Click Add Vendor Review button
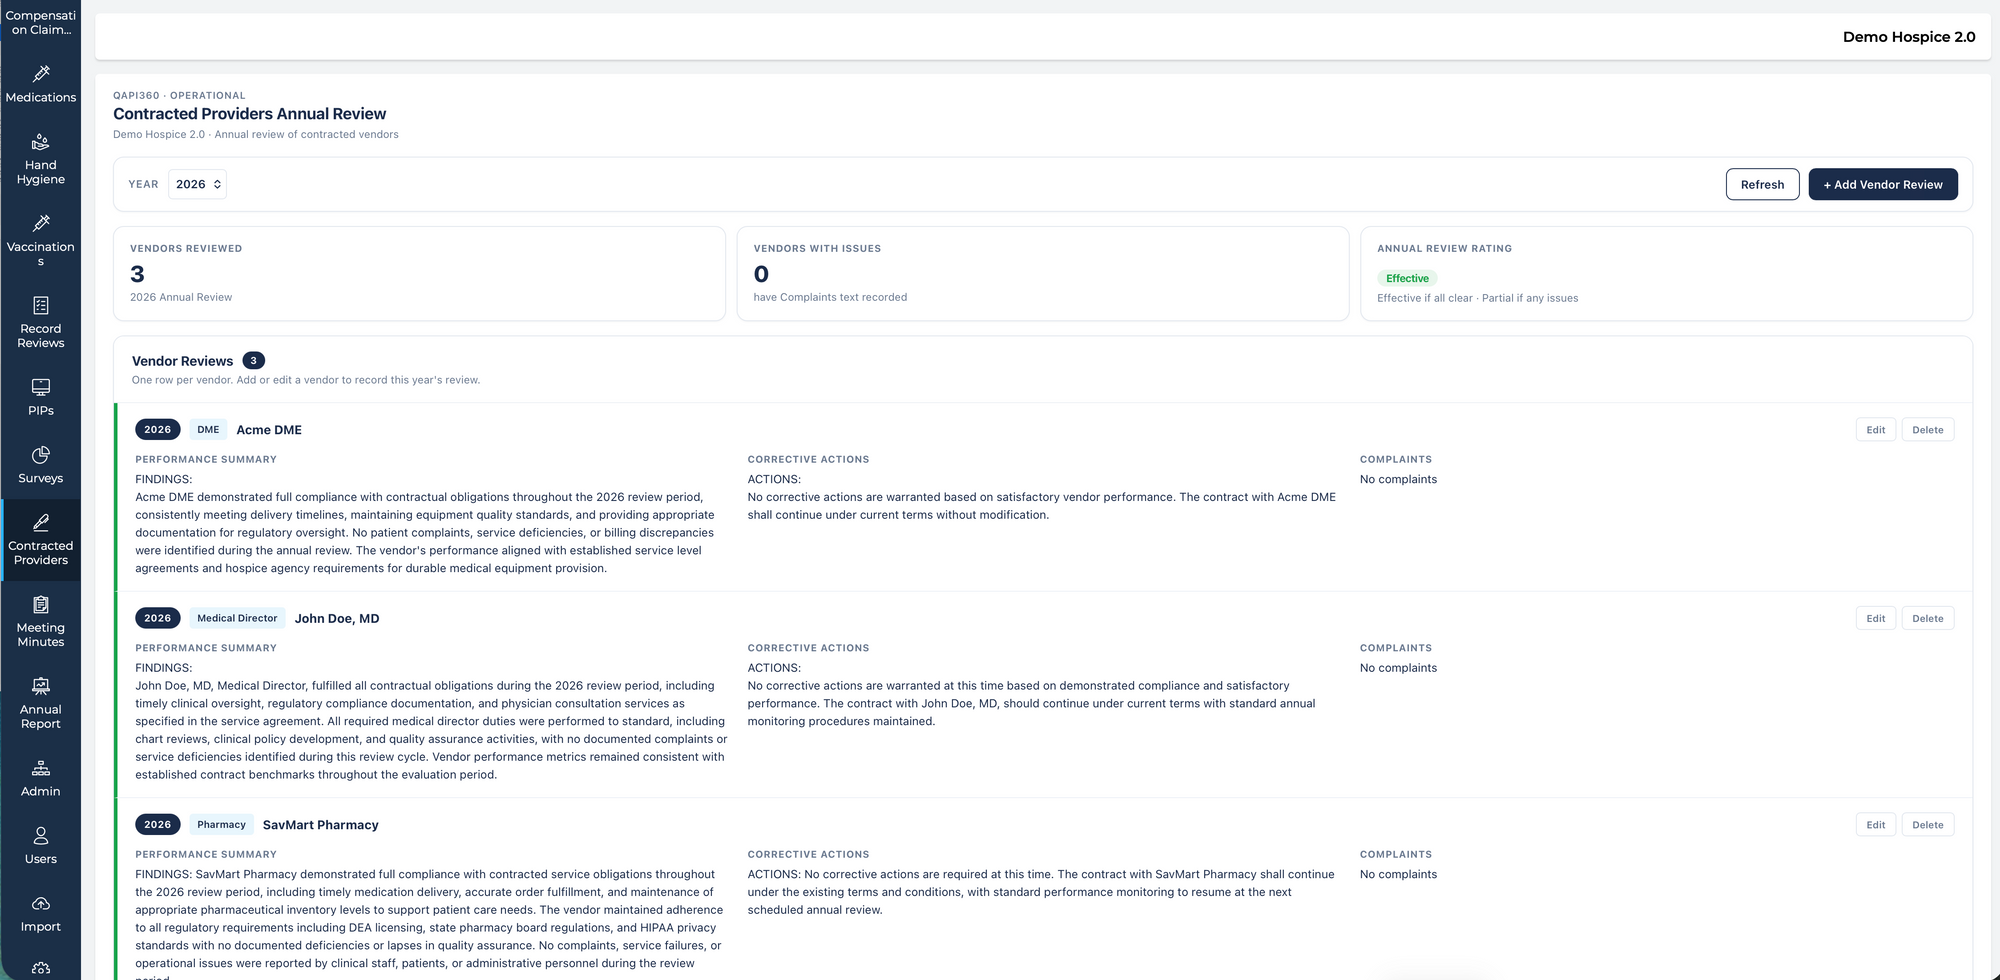2000x980 pixels. pyautogui.click(x=1883, y=184)
